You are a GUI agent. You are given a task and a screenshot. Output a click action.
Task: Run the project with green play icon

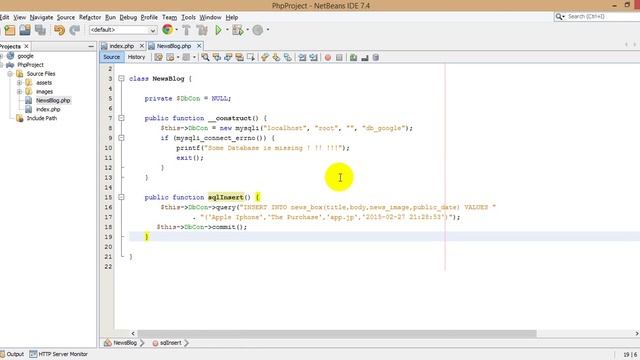pyautogui.click(x=218, y=30)
